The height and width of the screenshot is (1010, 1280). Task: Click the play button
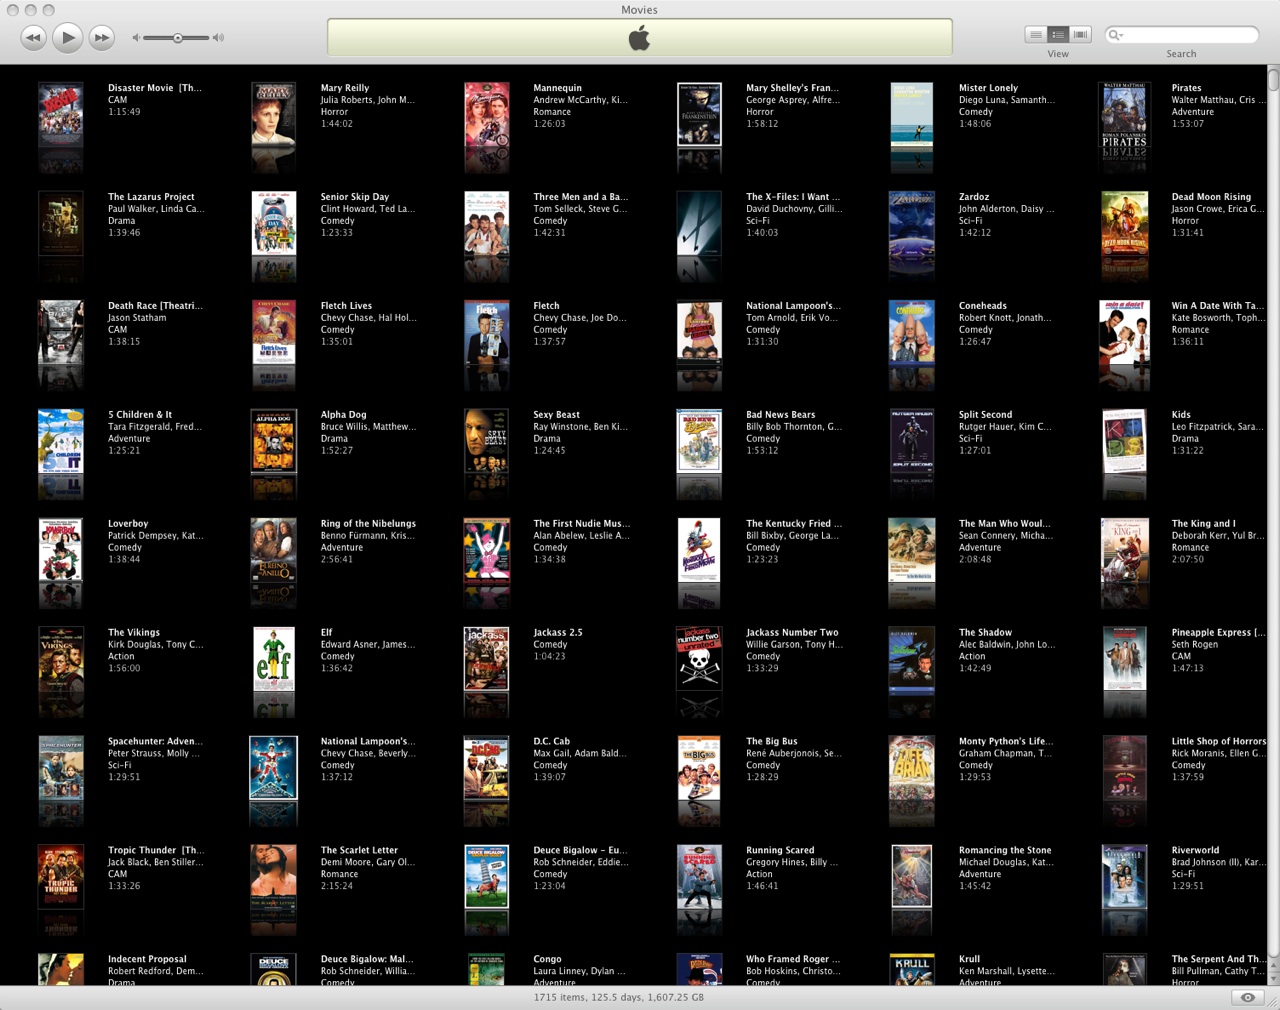pyautogui.click(x=67, y=38)
